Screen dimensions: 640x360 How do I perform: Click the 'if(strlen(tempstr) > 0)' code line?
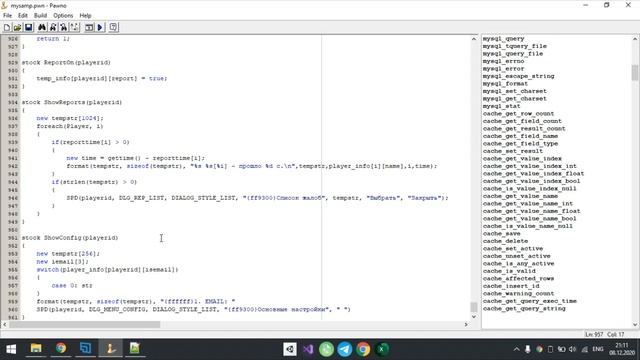point(94,182)
